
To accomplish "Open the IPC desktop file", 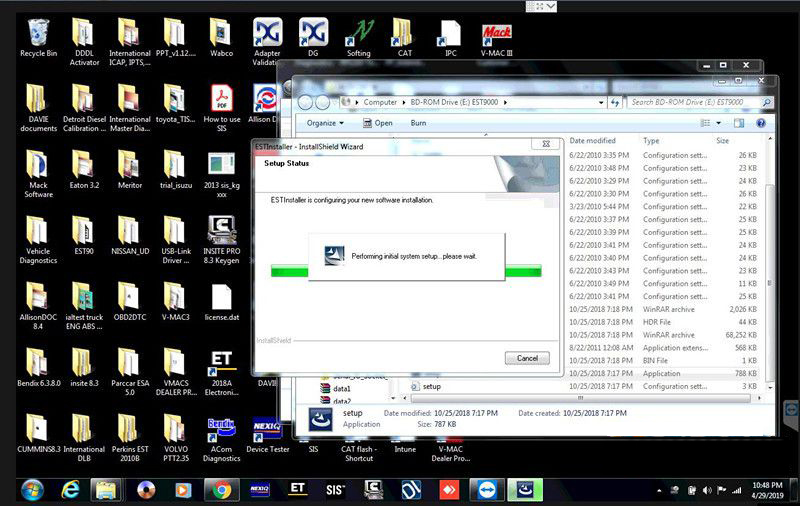I will coord(451,38).
